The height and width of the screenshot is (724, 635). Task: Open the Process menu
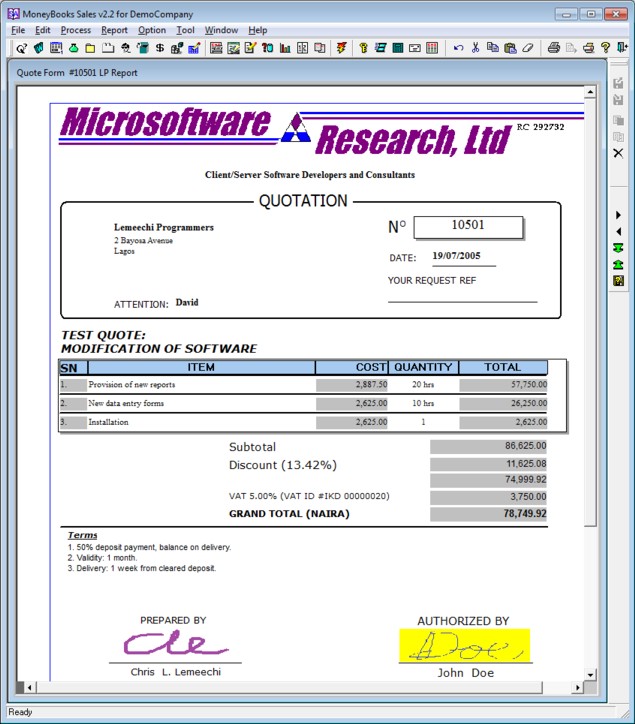(75, 30)
